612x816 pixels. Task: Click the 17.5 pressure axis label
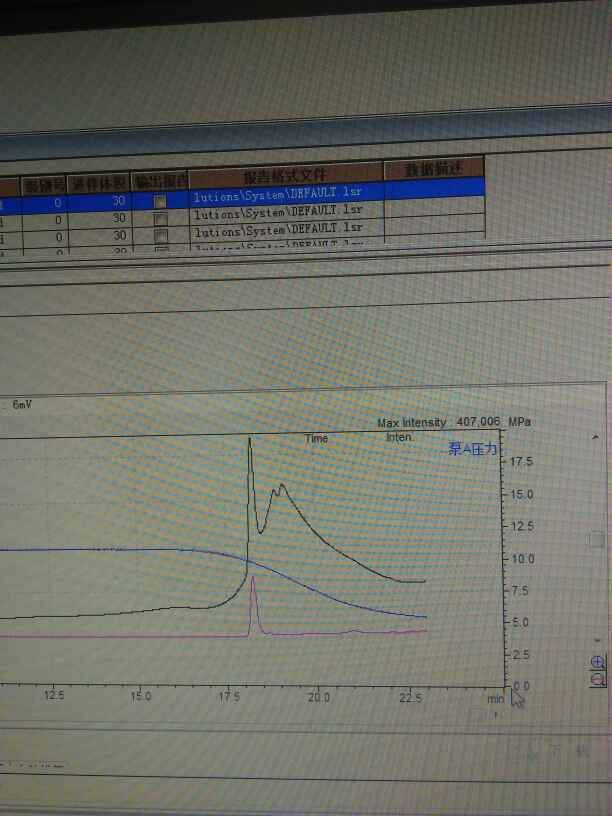click(x=522, y=462)
